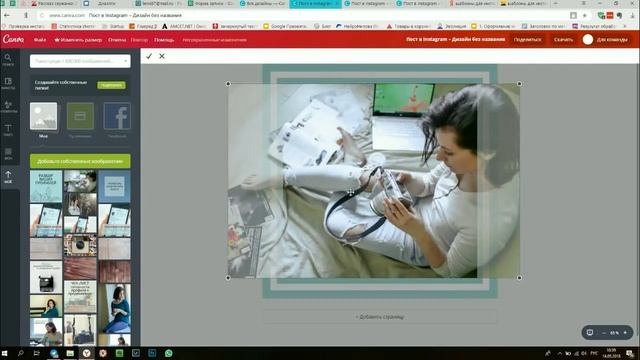The width and height of the screenshot is (640, 360).
Task: Click the Для команды button
Action: point(612,40)
